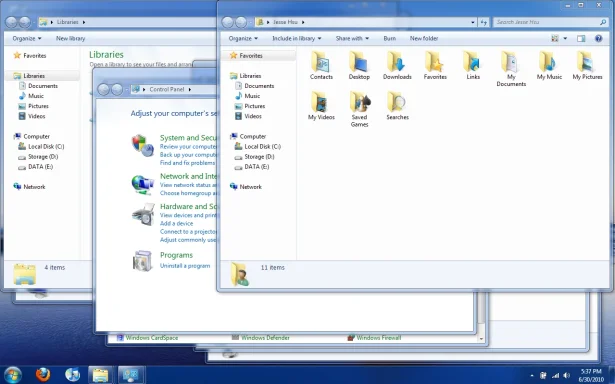This screenshot has width=615, height=384.
Task: Open the Contacts folder in Jesse Hsu window
Action: coord(321,66)
